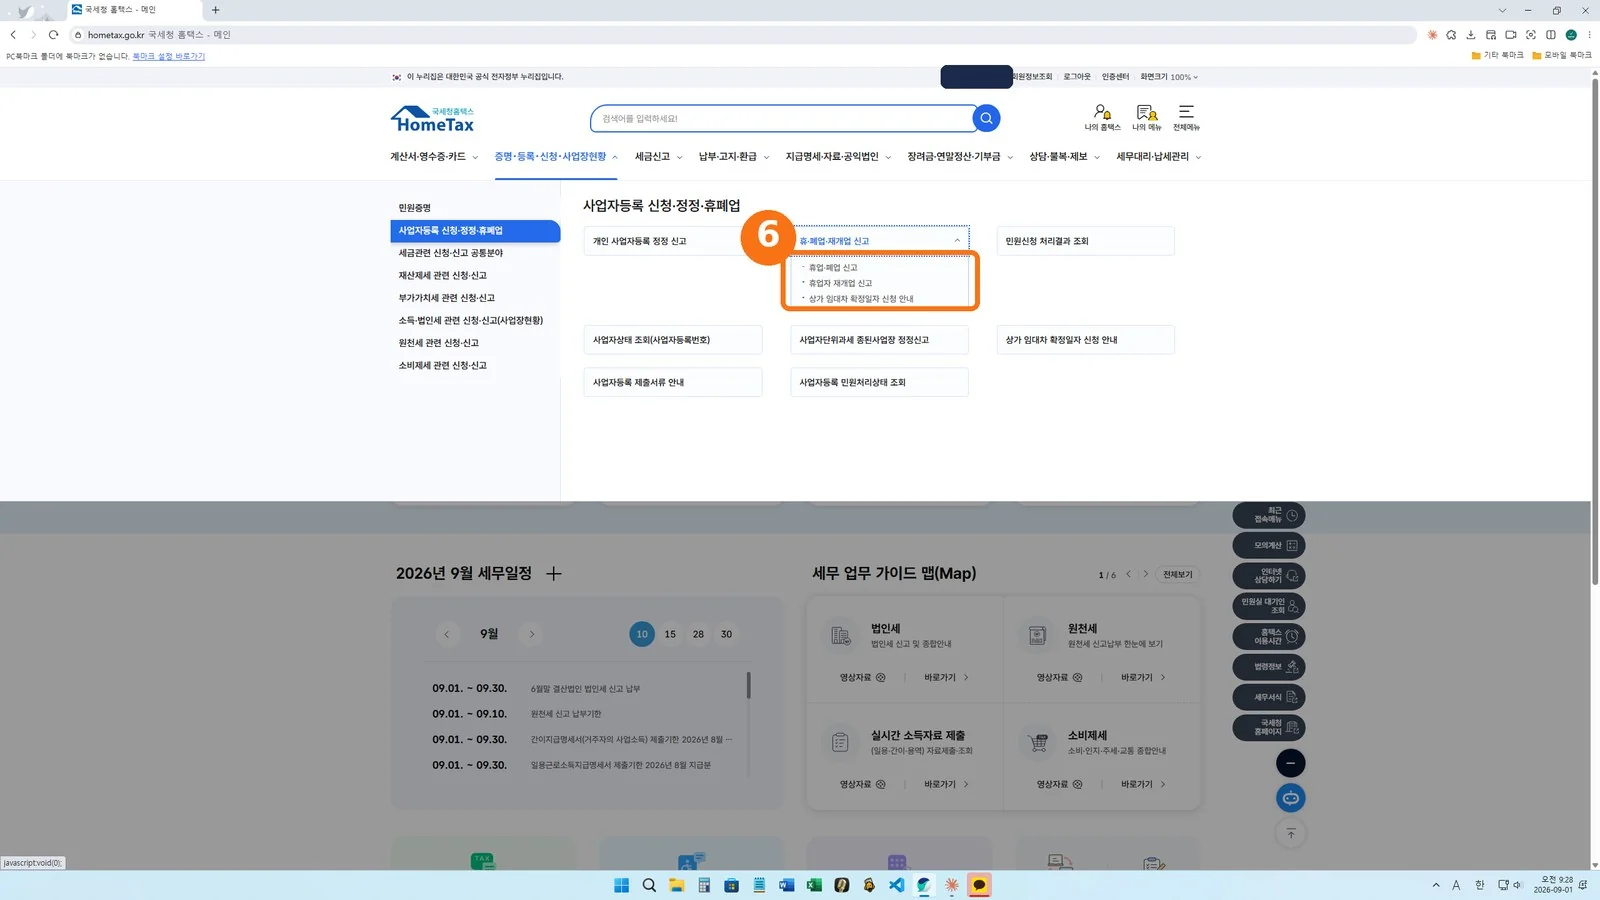Open 법령정보 floating button
The image size is (1600, 900).
[1269, 667]
